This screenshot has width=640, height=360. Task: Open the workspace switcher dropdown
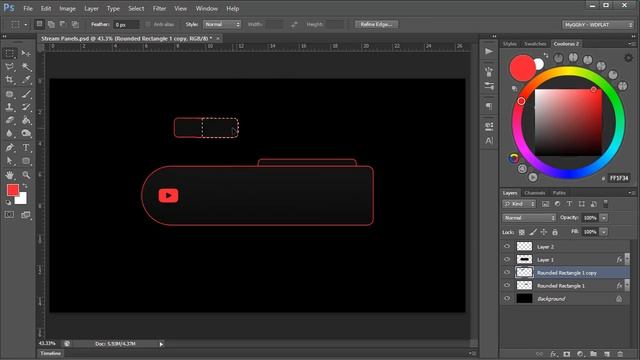[598, 25]
